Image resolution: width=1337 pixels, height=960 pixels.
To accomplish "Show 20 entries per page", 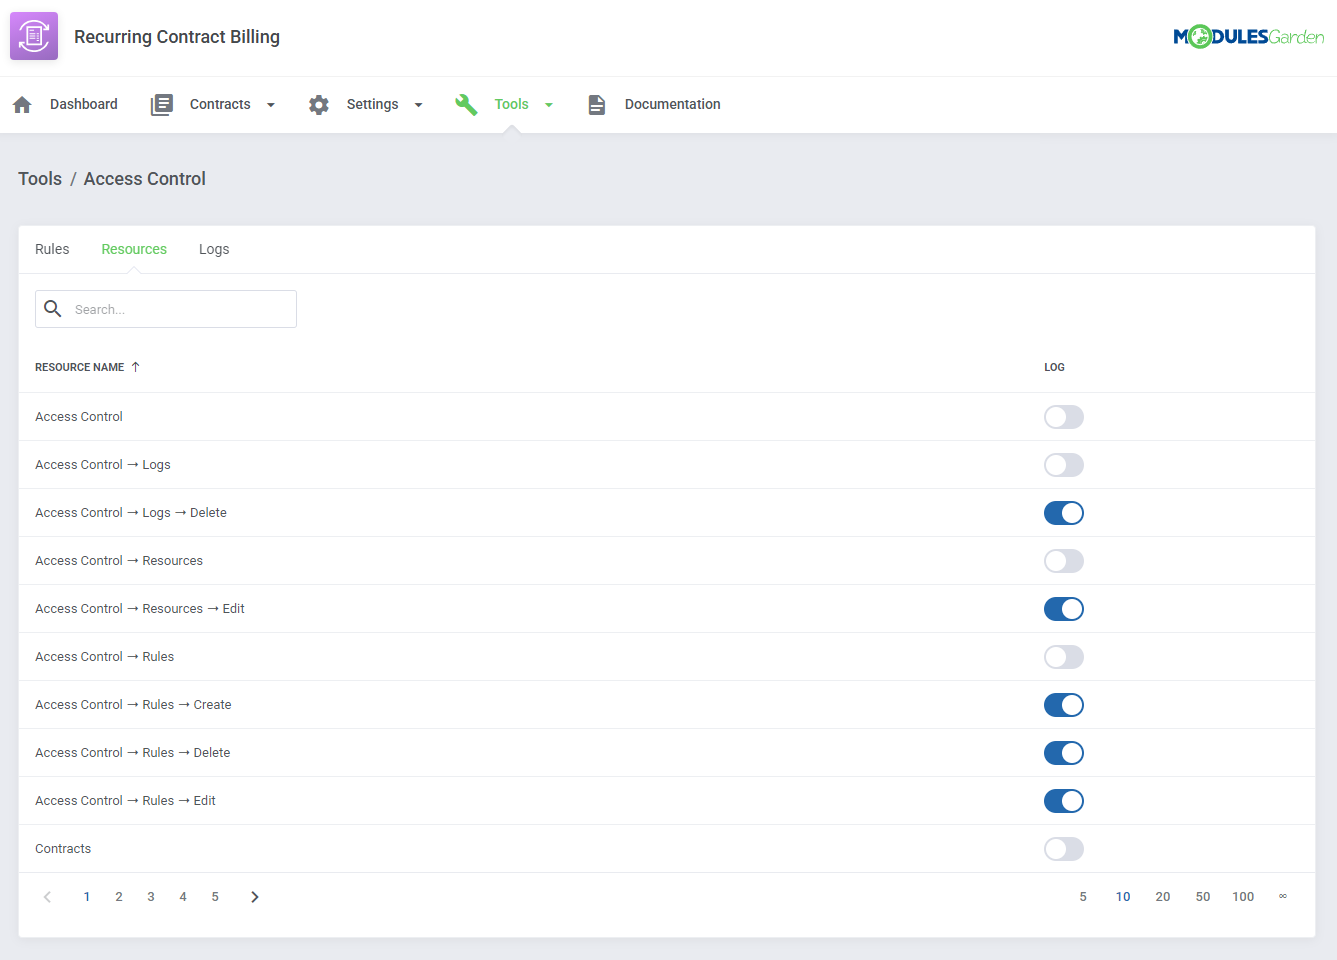I will [x=1163, y=897].
